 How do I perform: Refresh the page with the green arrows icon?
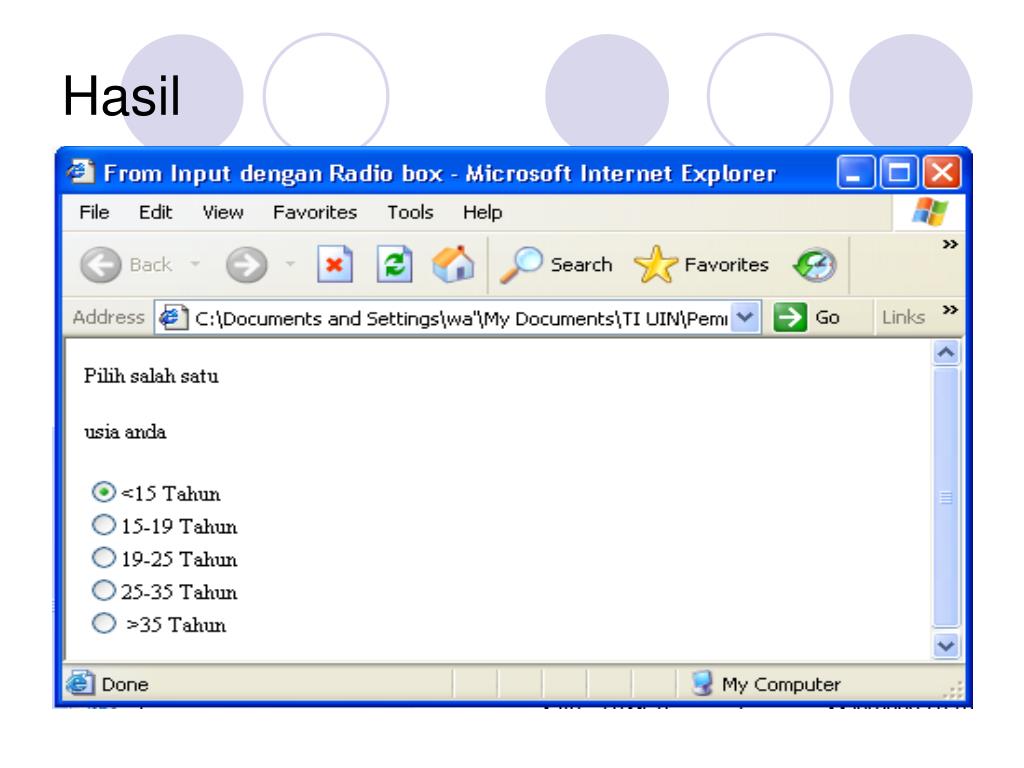pyautogui.click(x=394, y=264)
